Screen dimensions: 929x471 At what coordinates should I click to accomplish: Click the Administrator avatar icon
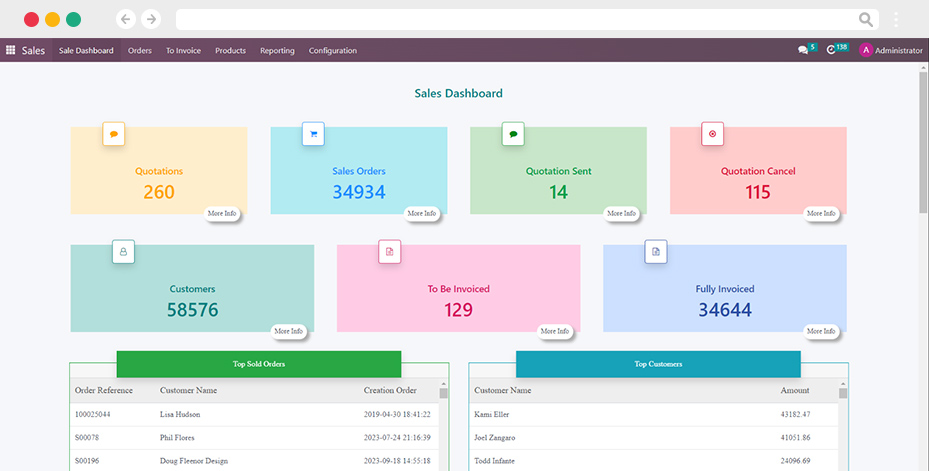point(866,50)
